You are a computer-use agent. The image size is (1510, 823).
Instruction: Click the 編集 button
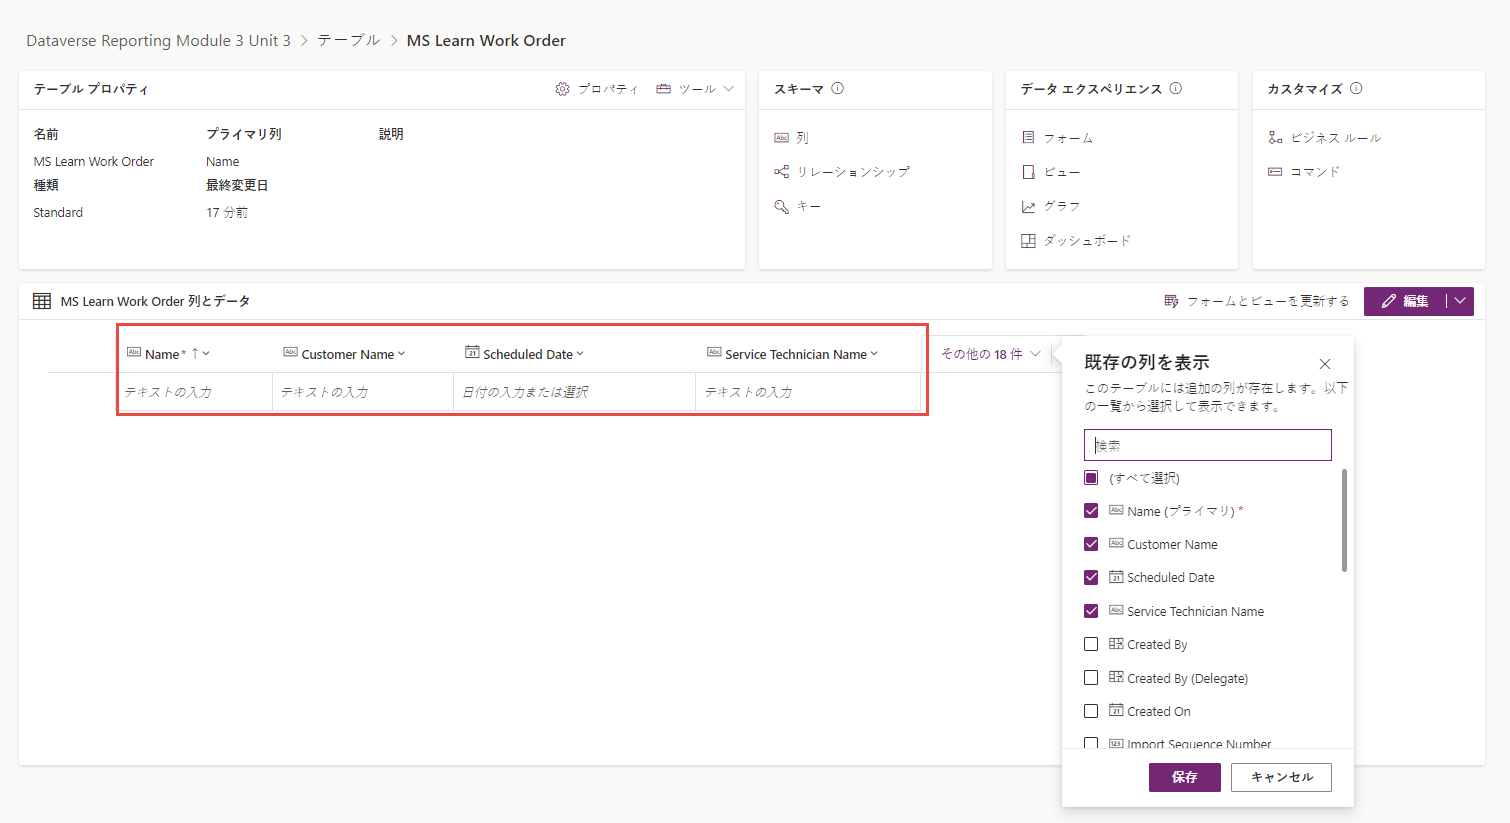point(1405,301)
